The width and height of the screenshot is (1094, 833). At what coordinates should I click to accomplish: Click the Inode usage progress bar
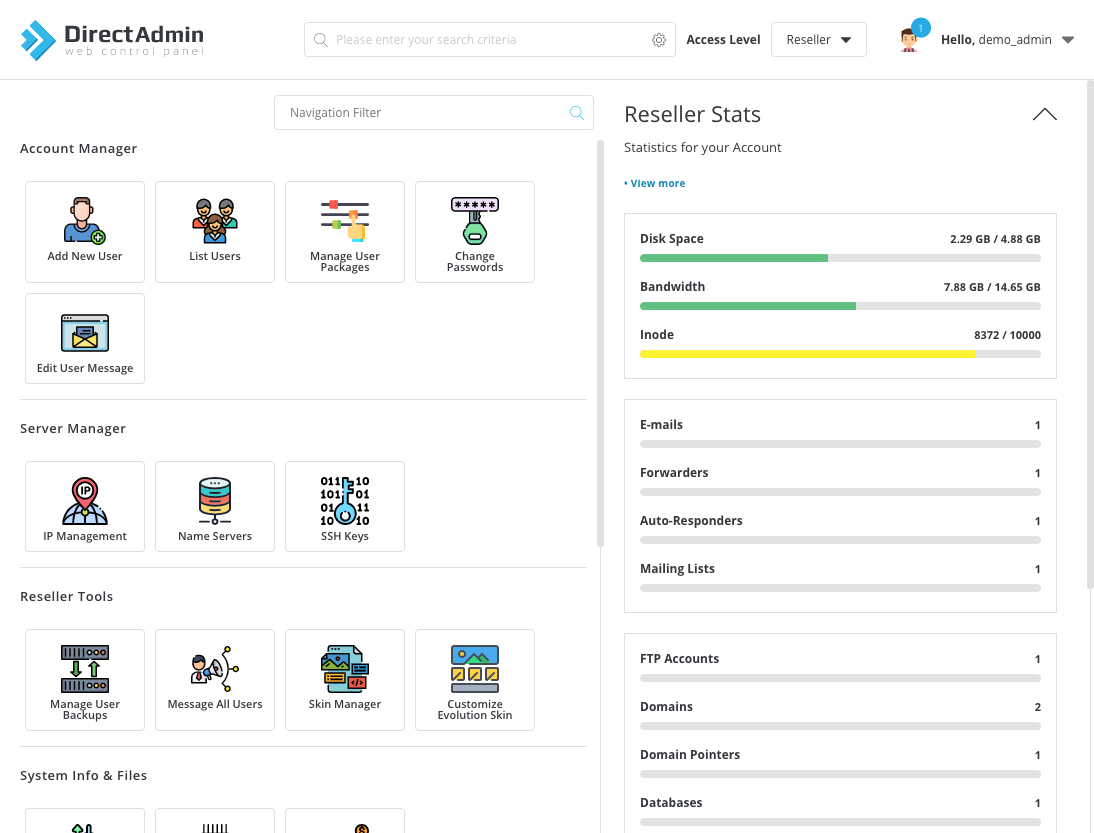point(840,353)
